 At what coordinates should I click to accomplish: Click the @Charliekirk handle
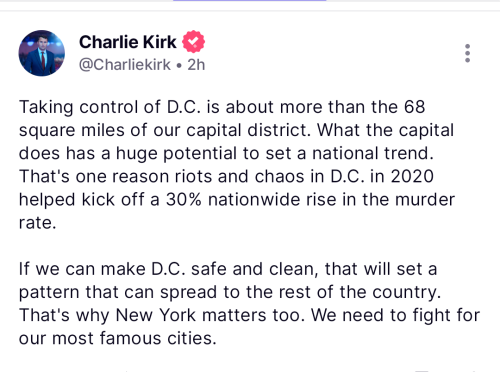point(125,64)
